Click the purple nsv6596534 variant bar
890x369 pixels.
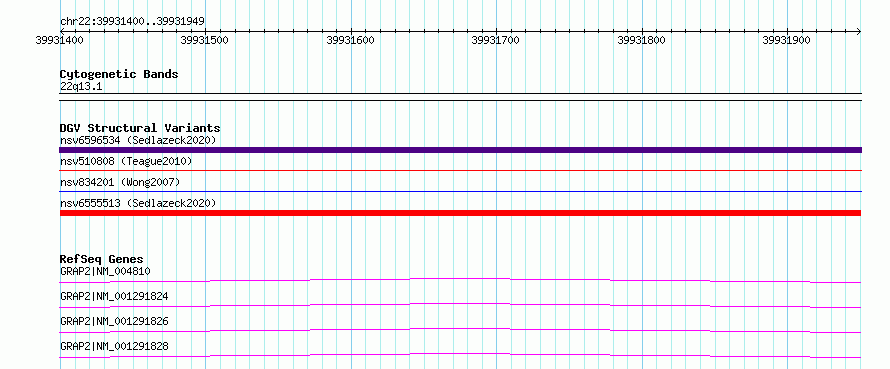coord(460,150)
